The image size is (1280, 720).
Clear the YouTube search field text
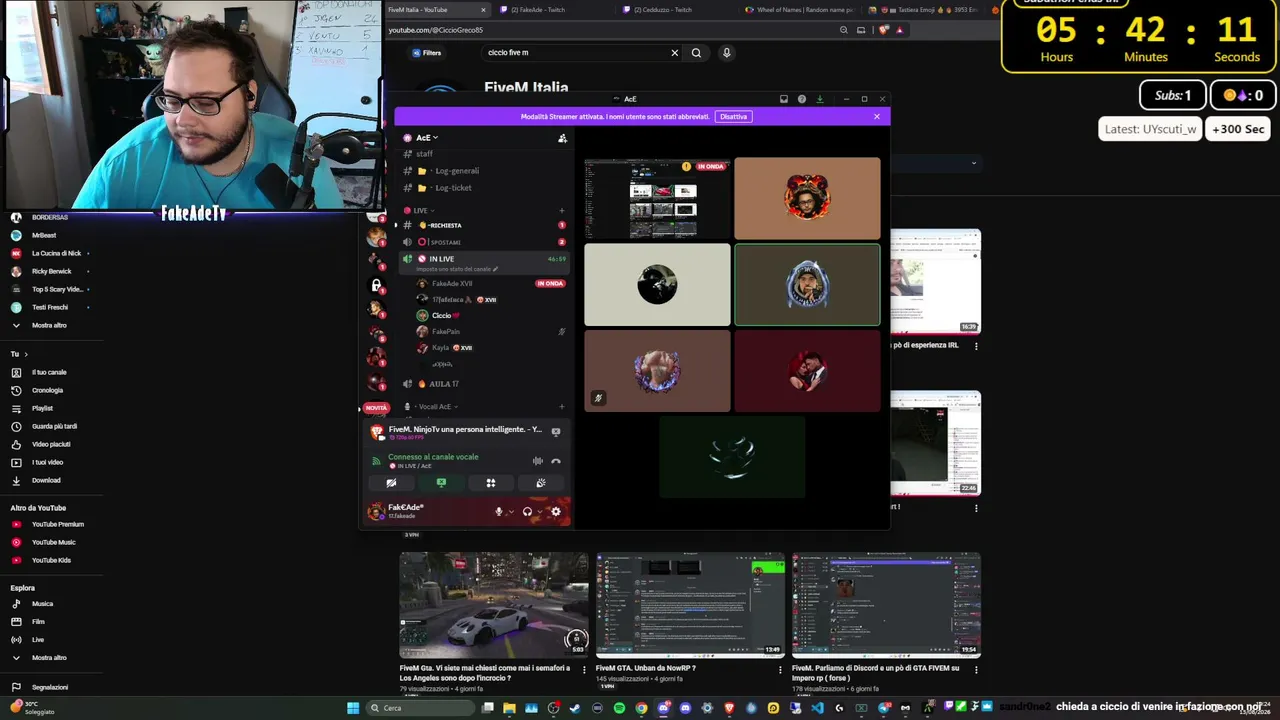point(674,53)
